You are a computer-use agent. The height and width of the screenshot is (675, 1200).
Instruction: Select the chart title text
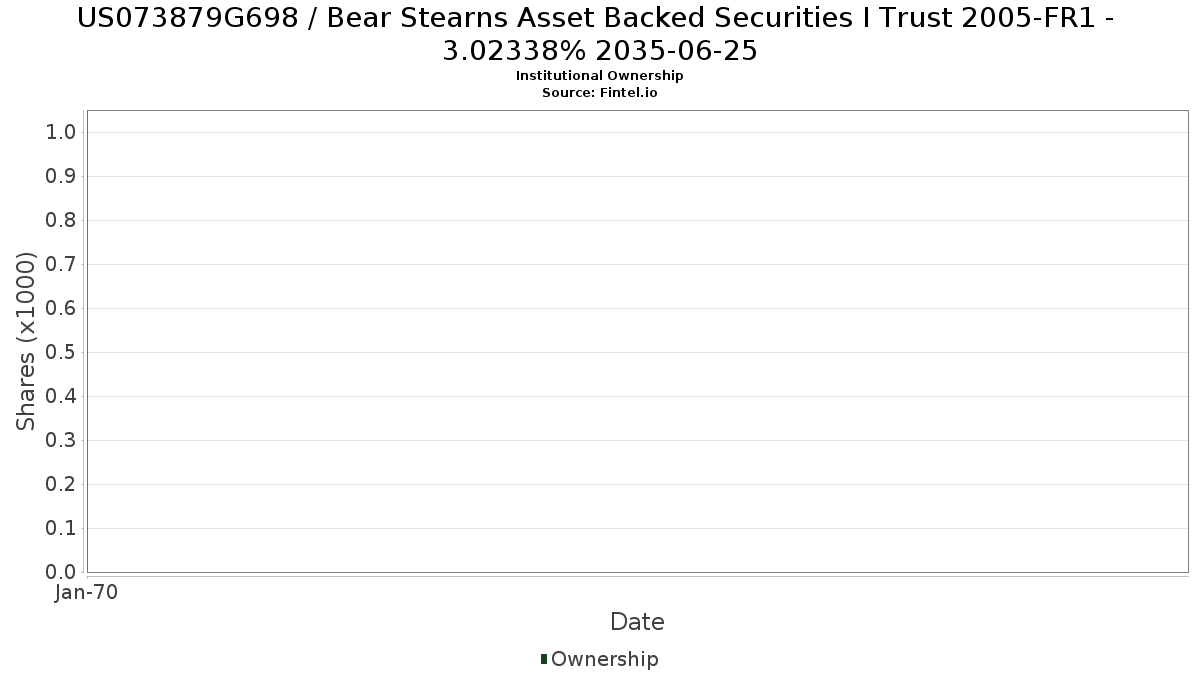(600, 33)
